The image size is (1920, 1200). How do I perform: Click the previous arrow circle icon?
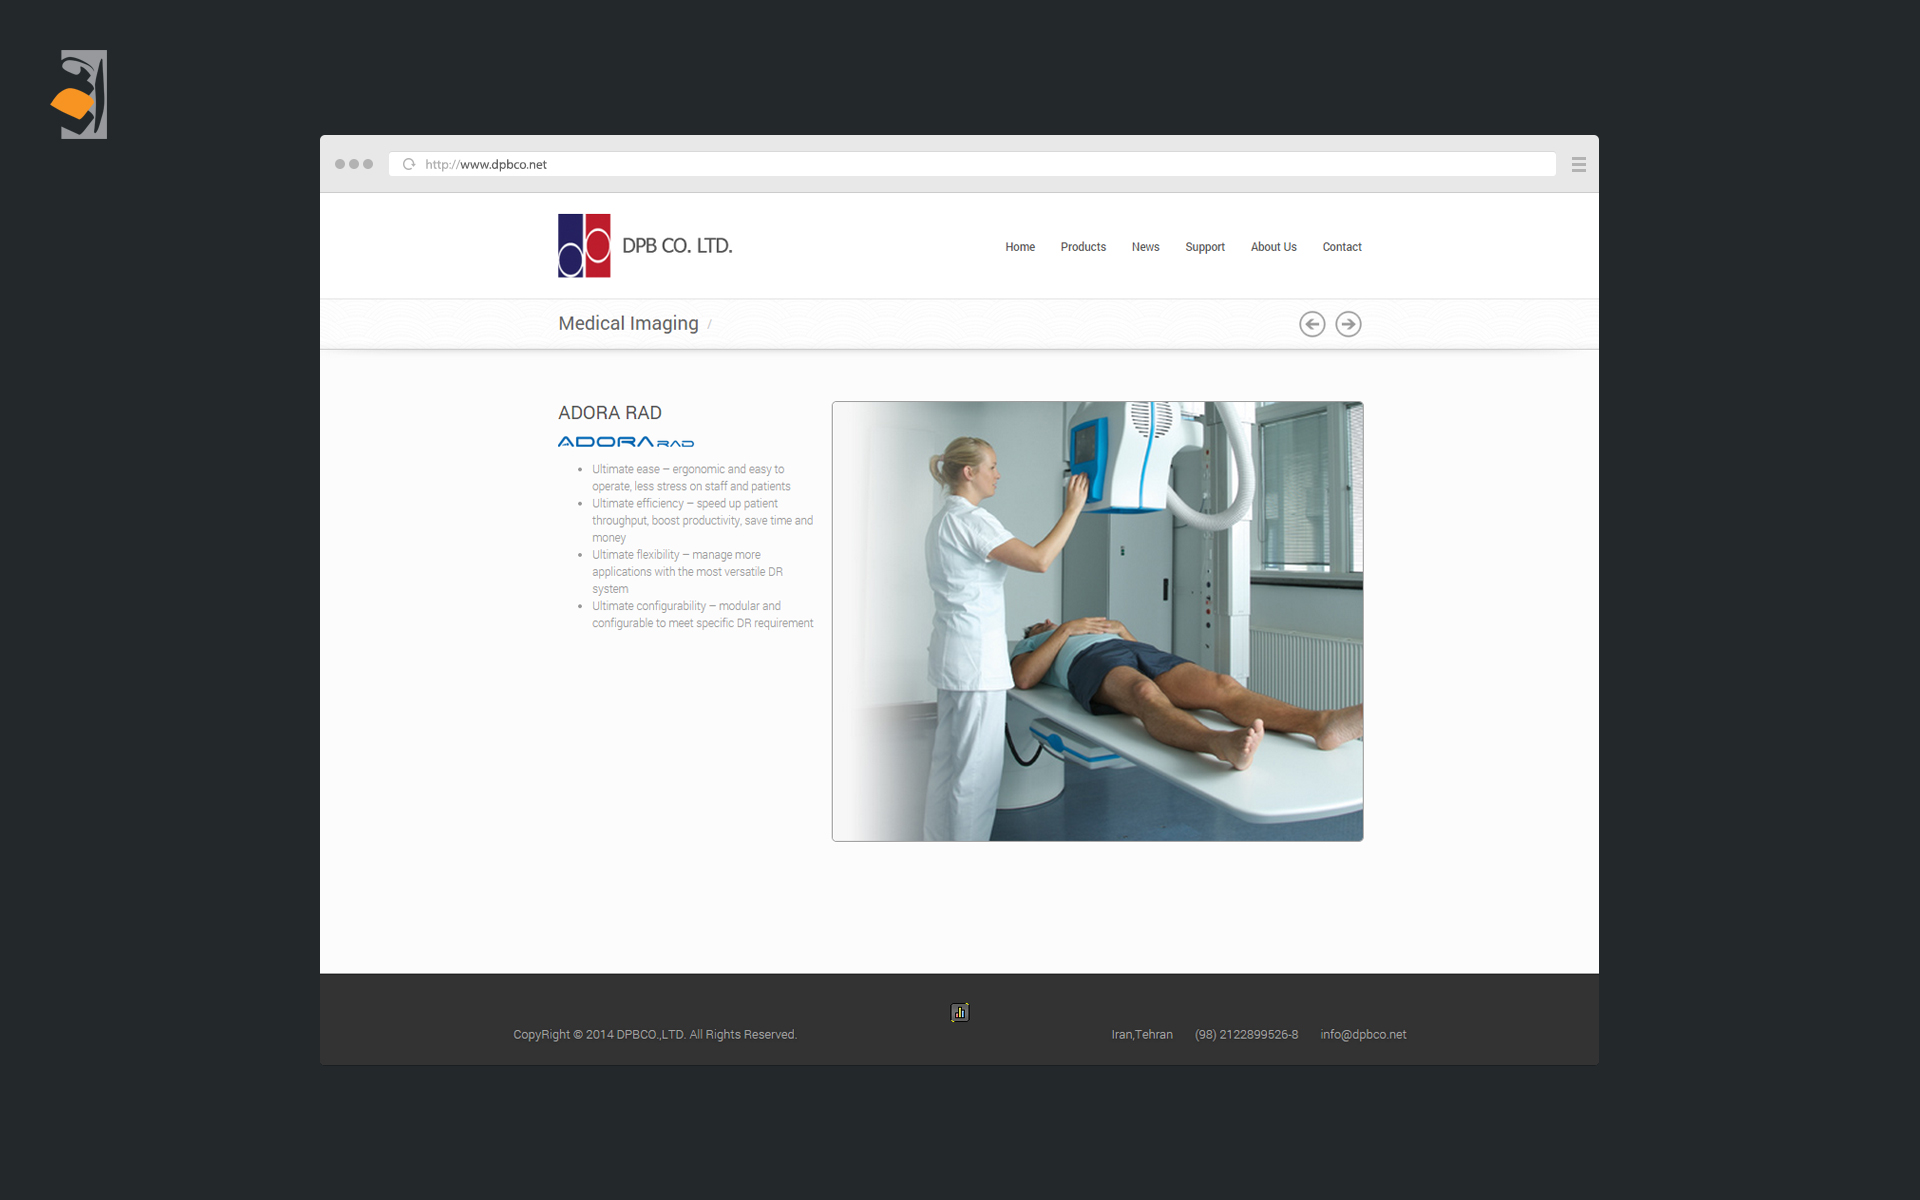point(1312,324)
